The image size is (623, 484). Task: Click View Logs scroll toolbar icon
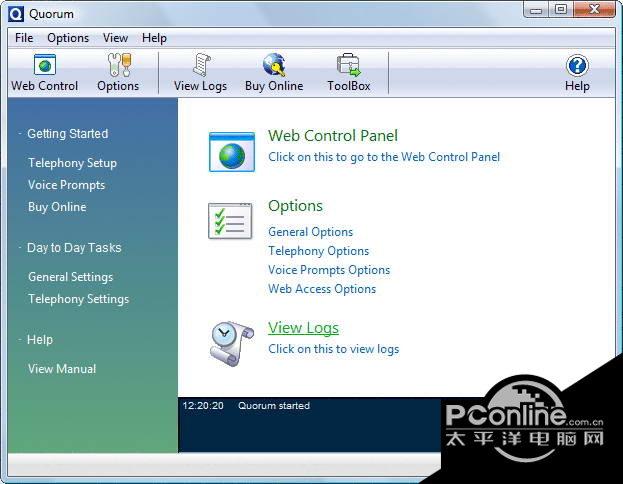coord(202,65)
